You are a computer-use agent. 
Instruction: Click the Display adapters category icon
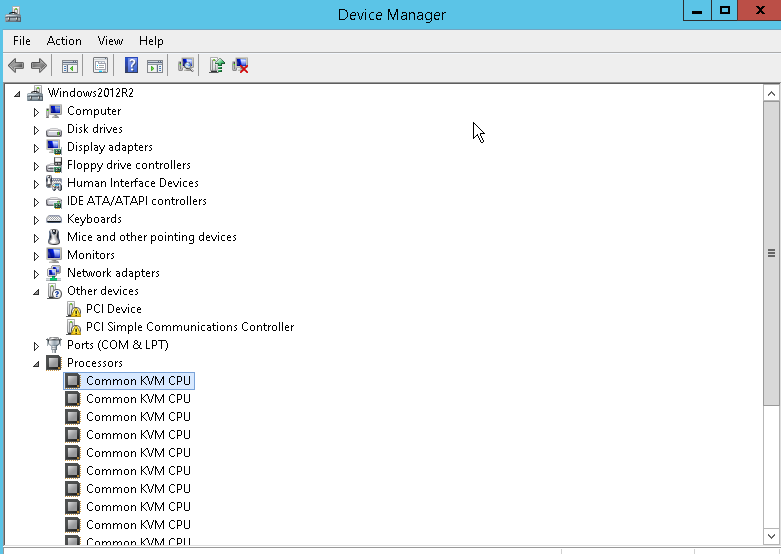(x=54, y=147)
